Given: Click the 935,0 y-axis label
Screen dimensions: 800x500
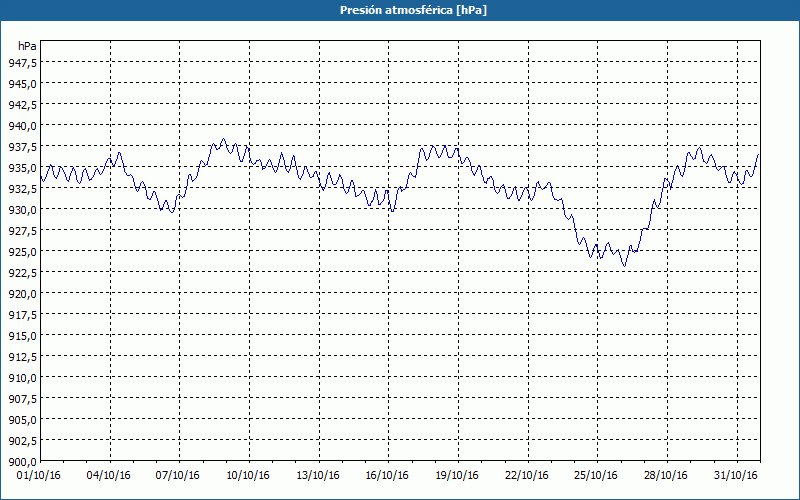Looking at the screenshot, I should pos(21,168).
